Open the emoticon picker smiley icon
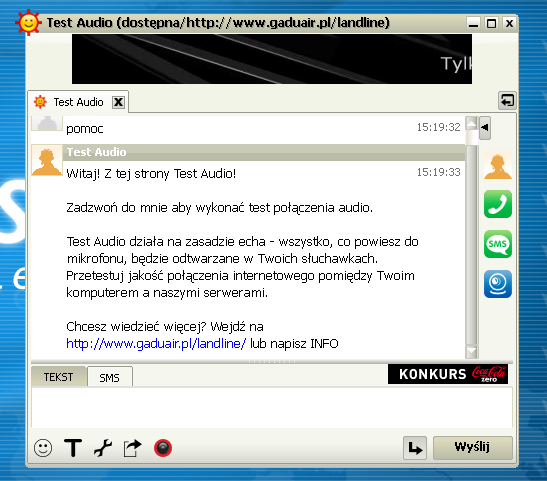The image size is (547, 481). [43, 448]
